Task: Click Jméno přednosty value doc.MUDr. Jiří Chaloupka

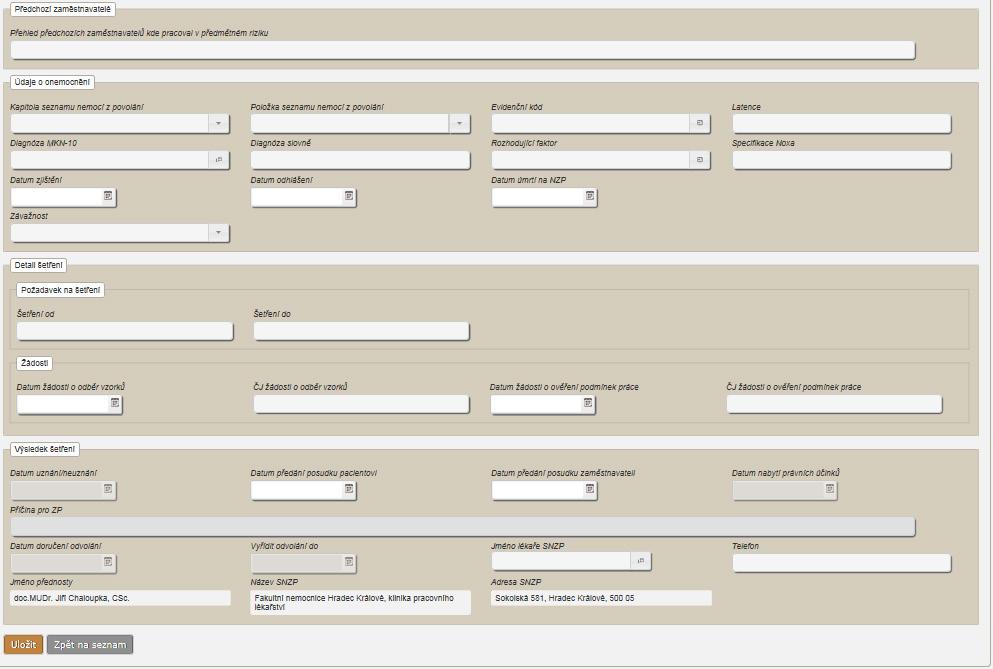Action: [x=120, y=598]
